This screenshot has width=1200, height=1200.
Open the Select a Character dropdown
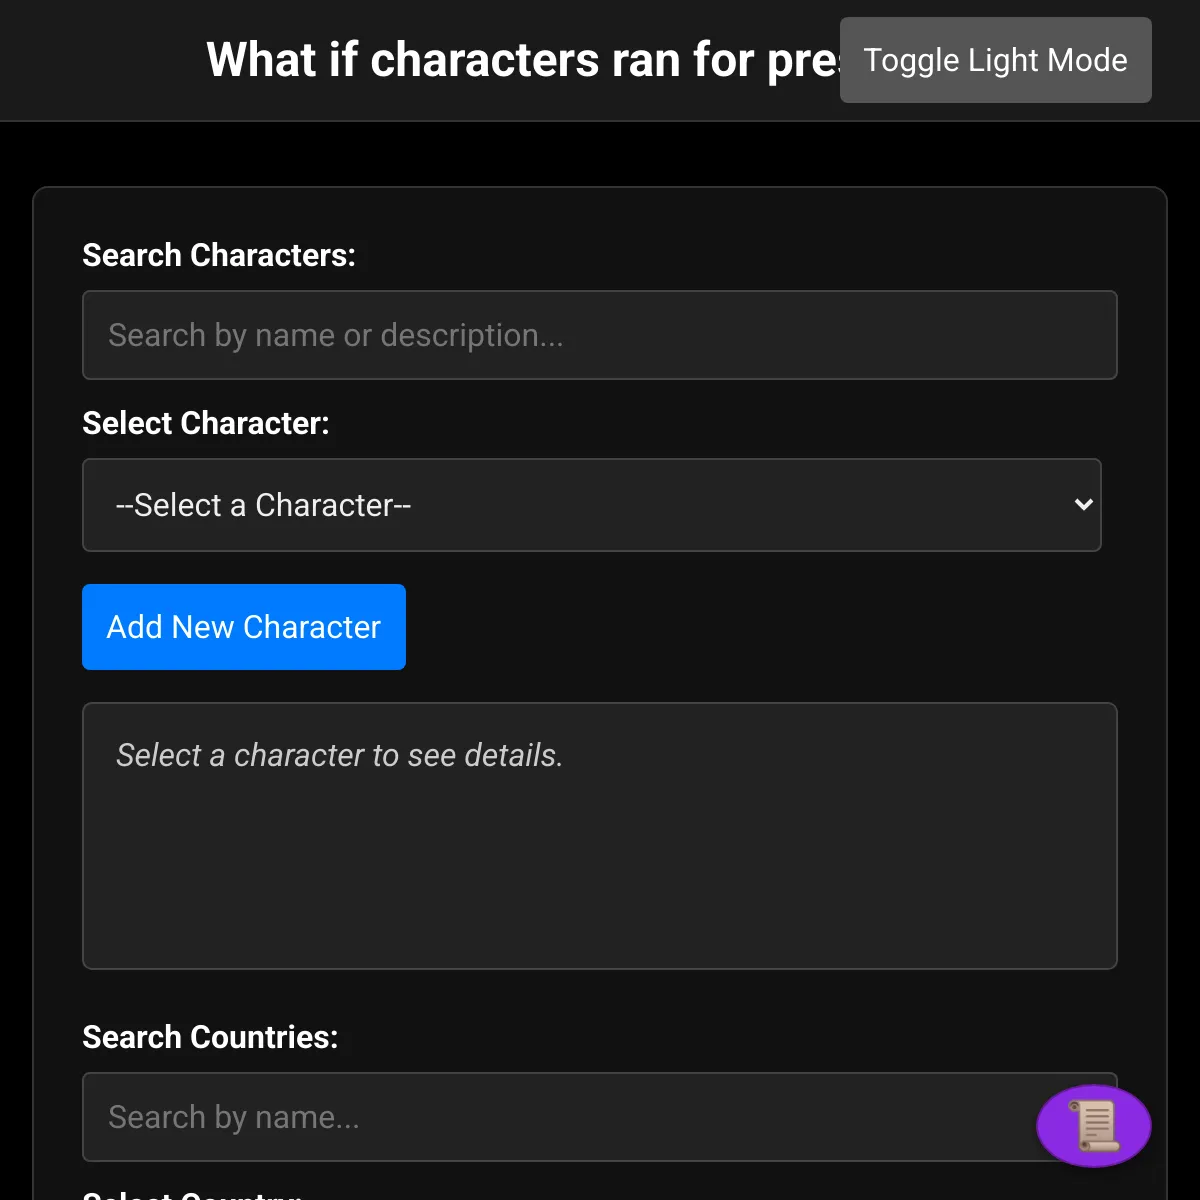pyautogui.click(x=592, y=505)
